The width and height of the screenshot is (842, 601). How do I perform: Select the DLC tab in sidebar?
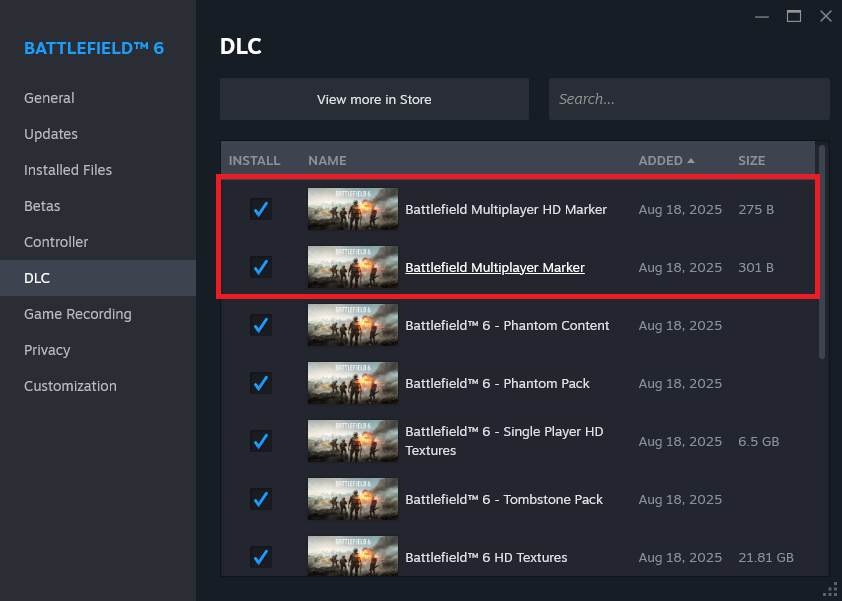98,278
